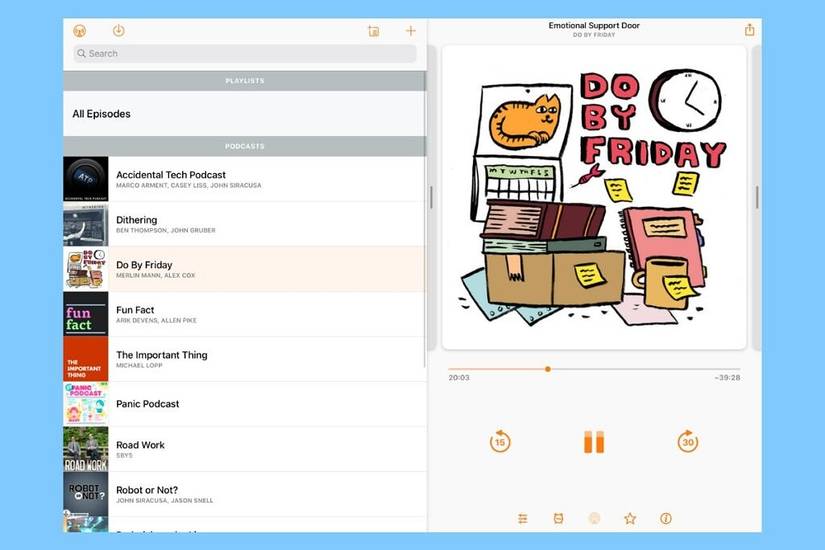Open playback effects sliders icon
This screenshot has width=825, height=550.
pos(522,518)
